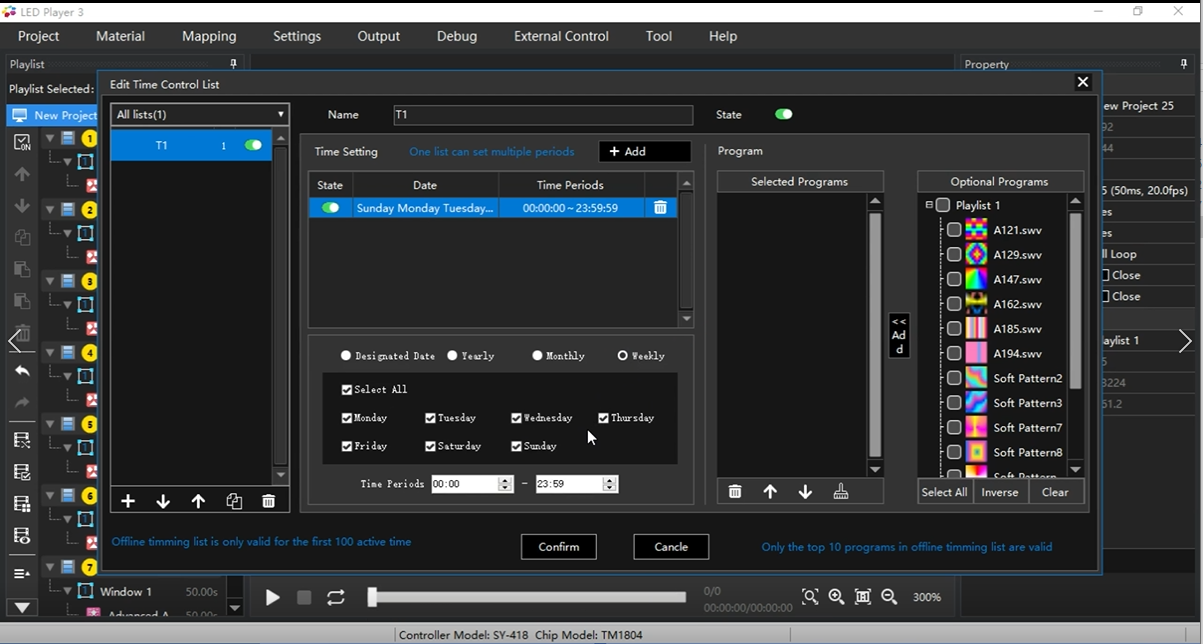This screenshot has height=644, width=1203.
Task: Open the Mapping menu
Action: coord(209,36)
